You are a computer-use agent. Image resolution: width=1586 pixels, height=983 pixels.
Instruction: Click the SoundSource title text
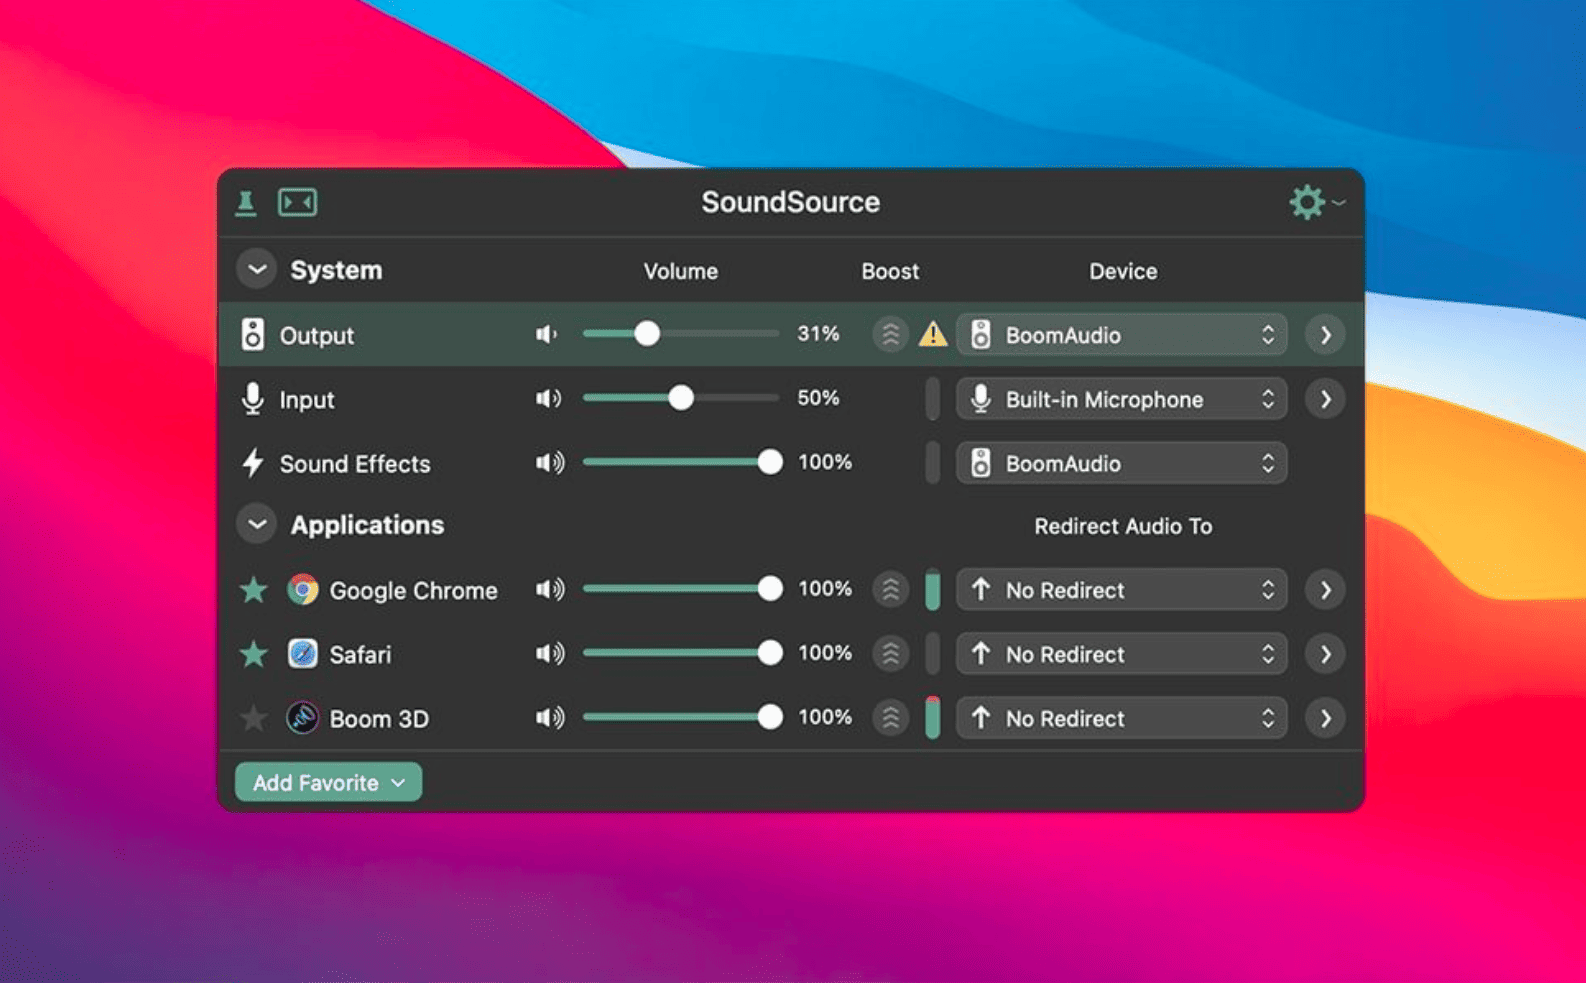(x=790, y=202)
